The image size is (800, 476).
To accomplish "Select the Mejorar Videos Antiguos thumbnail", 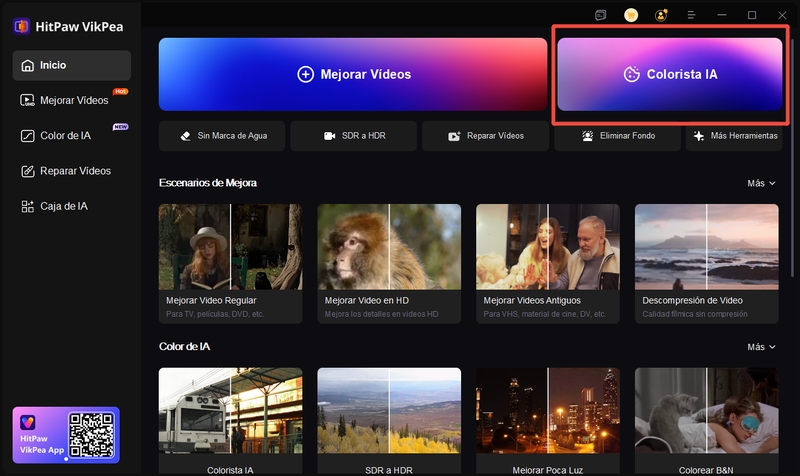I will click(548, 263).
